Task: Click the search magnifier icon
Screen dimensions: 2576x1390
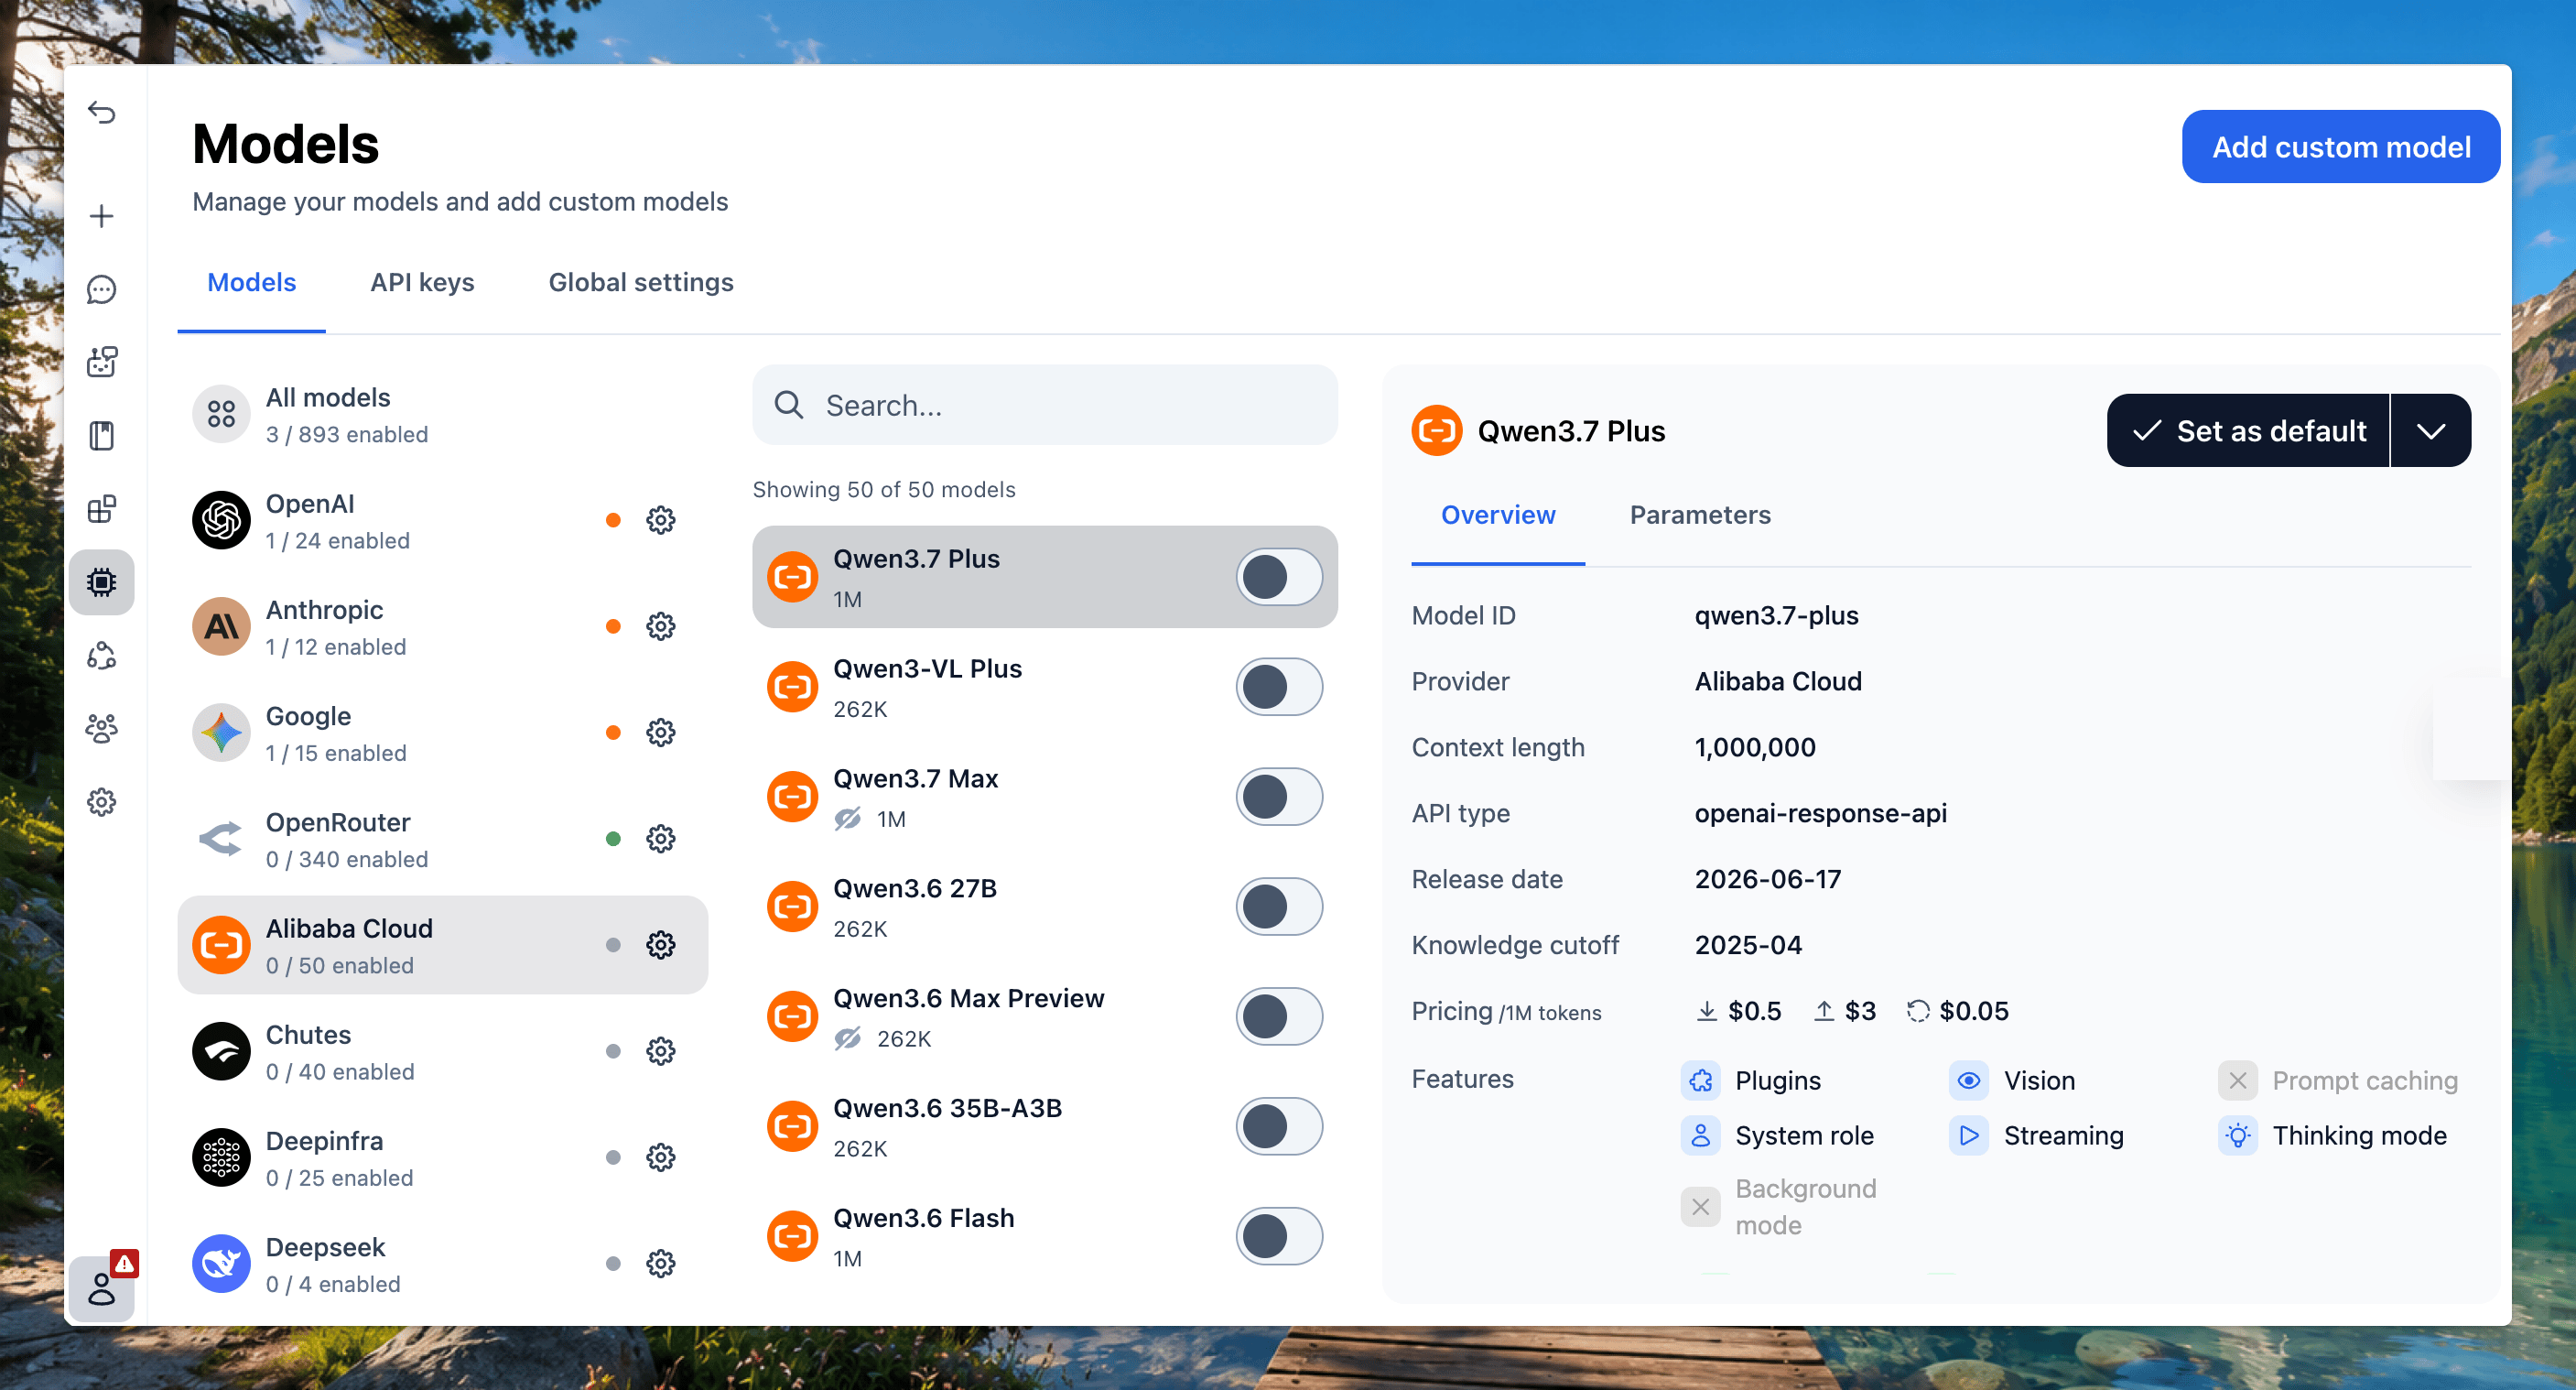Action: tap(788, 405)
